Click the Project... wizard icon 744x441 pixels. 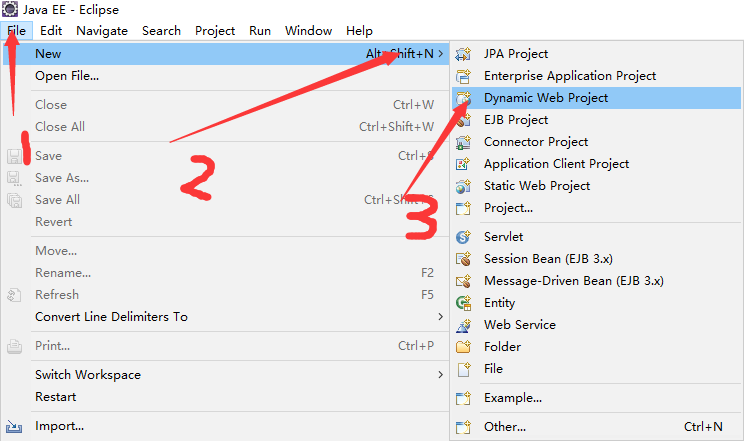click(463, 208)
